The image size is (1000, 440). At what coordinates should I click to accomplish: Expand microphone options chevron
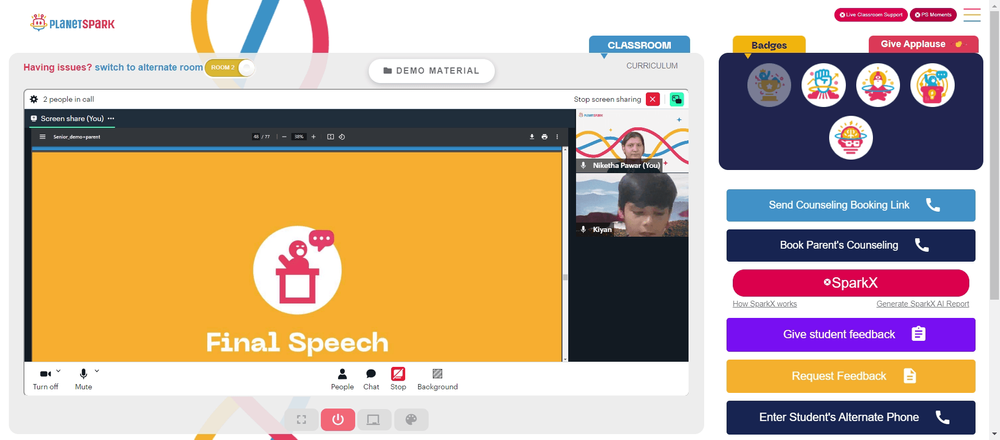(97, 370)
